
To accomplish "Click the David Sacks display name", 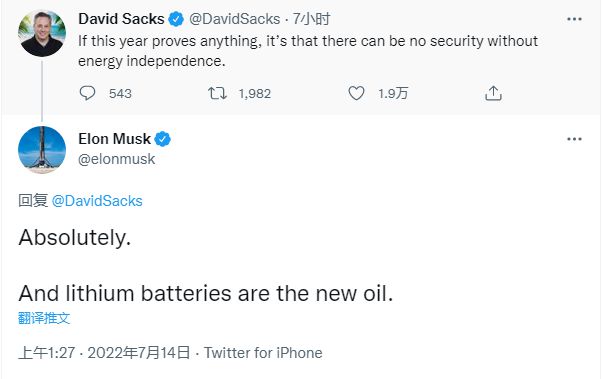I will click(x=121, y=19).
